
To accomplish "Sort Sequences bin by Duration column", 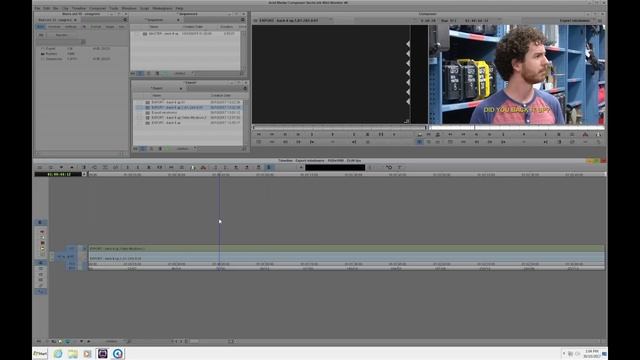I will click(x=227, y=27).
